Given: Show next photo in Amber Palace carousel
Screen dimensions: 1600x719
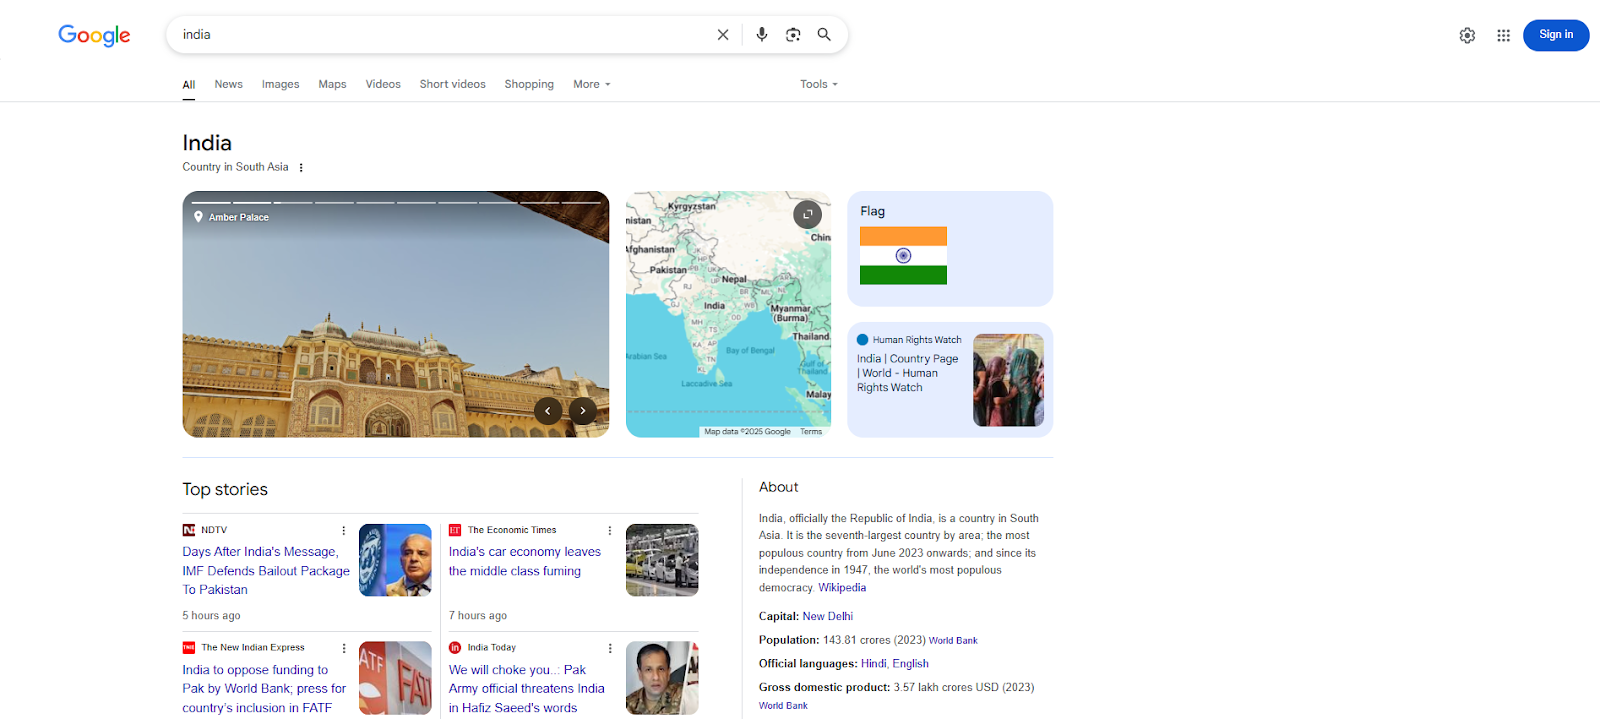Looking at the screenshot, I should [x=583, y=411].
